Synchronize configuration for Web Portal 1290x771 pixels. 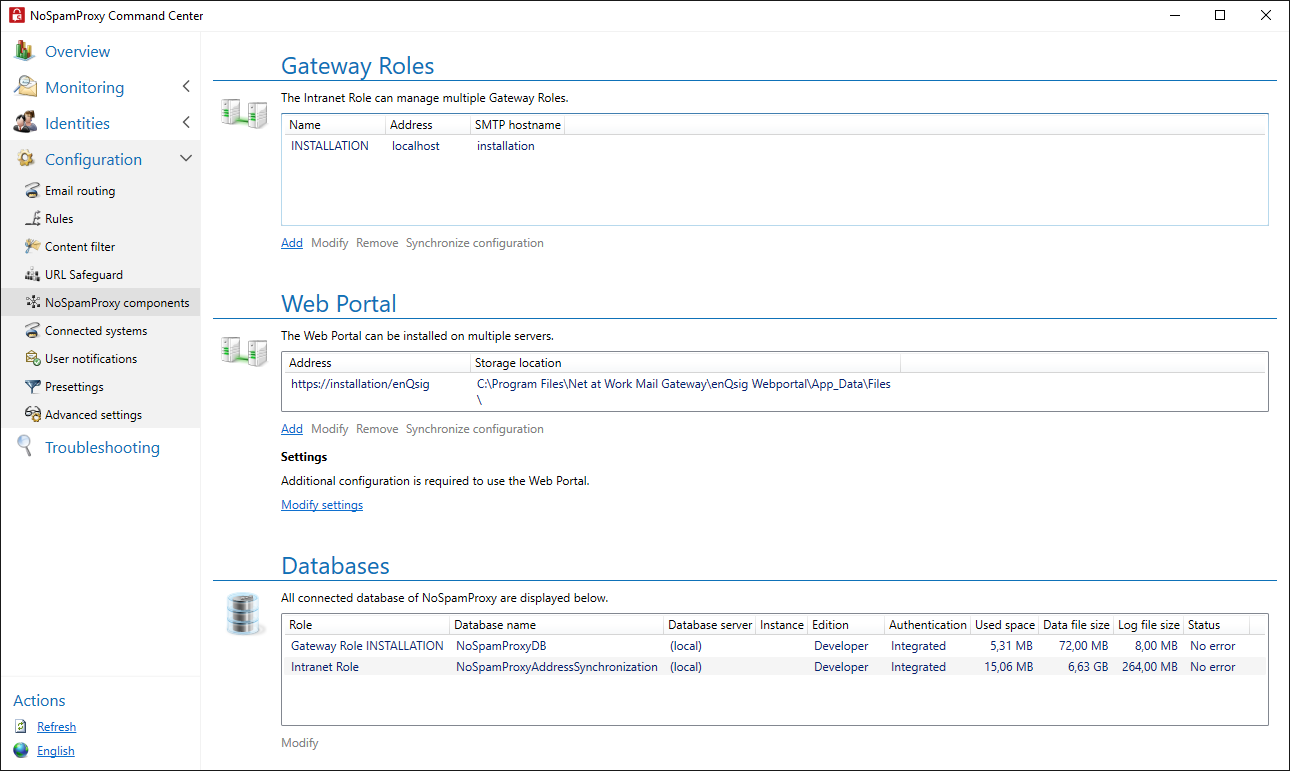tap(475, 429)
